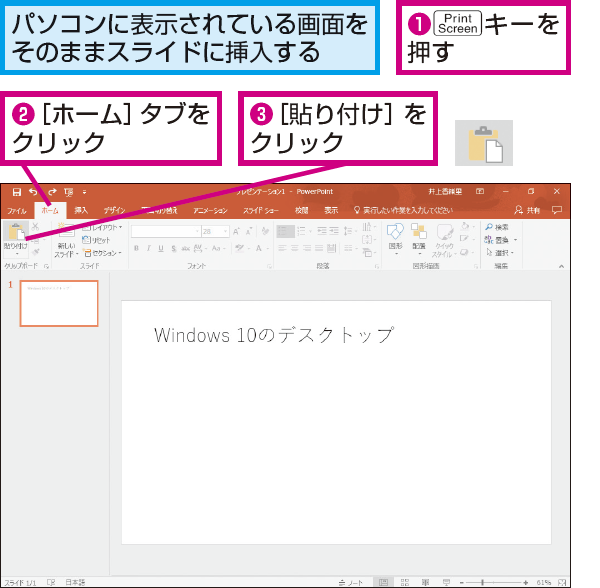Open the 図形 (Shapes) gallery
This screenshot has width=600, height=588.
click(395, 239)
